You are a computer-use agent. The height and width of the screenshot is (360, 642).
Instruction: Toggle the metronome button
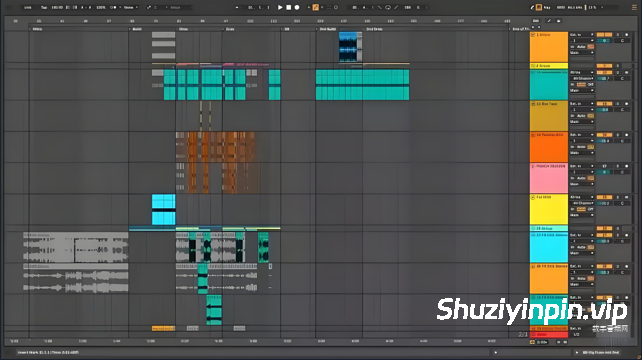click(113, 7)
